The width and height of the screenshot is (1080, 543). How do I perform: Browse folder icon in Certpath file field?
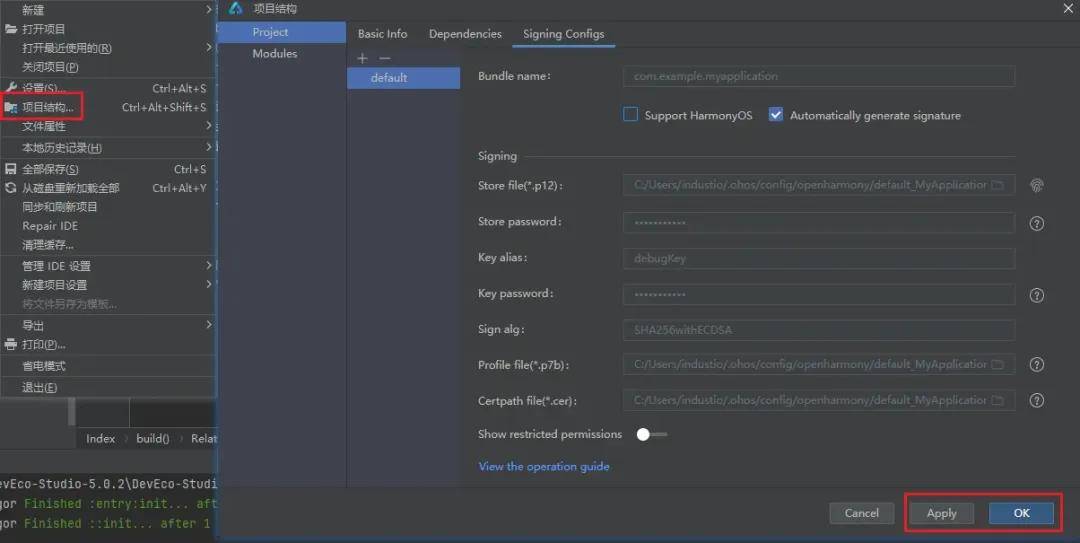[x=997, y=400]
